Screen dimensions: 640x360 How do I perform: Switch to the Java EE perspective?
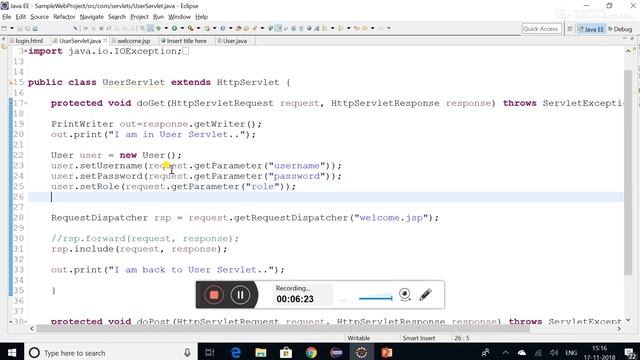point(591,29)
